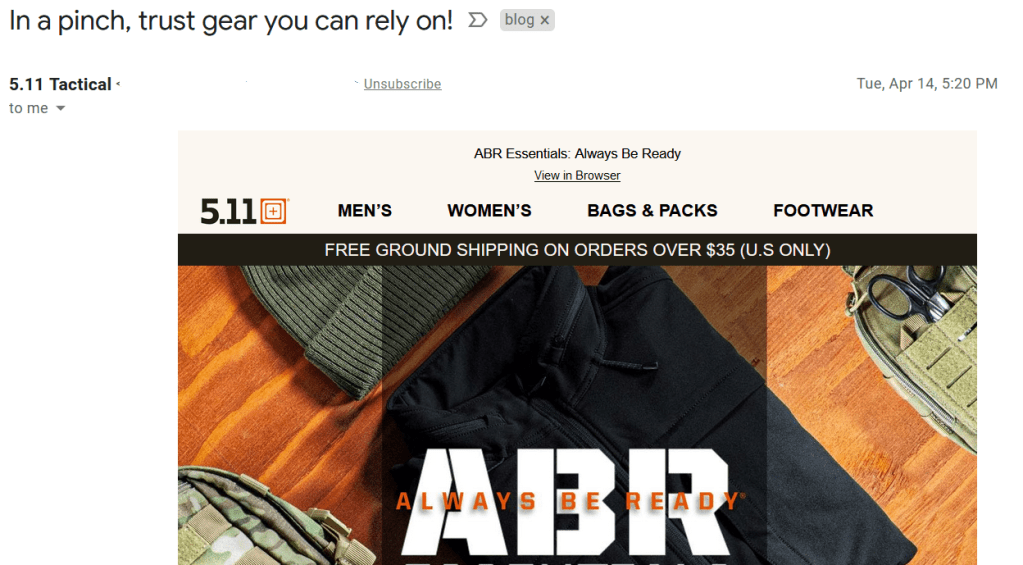Image resolution: width=1023 pixels, height=565 pixels.
Task: Click the sender name 5.11 Tactical
Action: [x=60, y=84]
